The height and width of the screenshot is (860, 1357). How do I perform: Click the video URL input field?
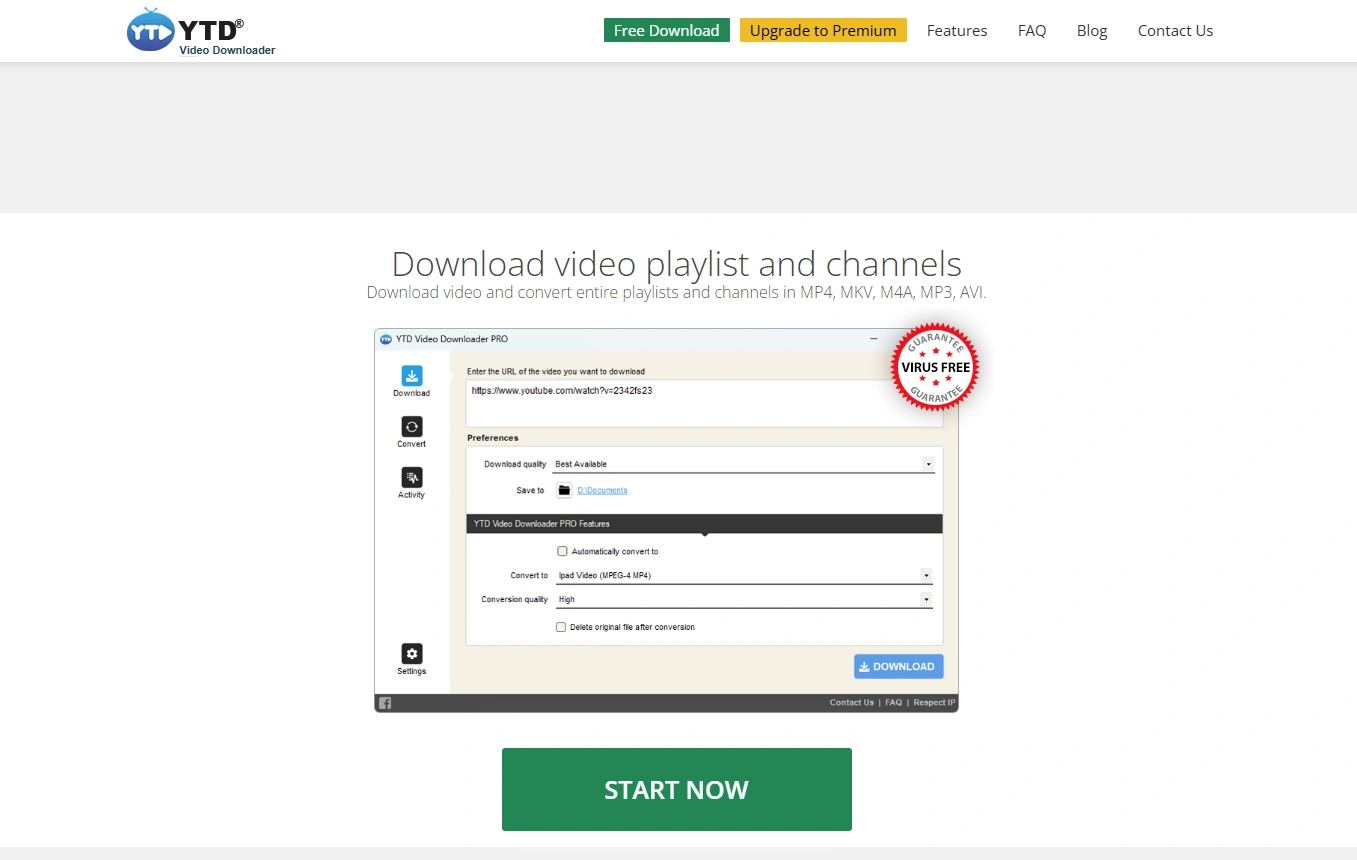tap(704, 403)
